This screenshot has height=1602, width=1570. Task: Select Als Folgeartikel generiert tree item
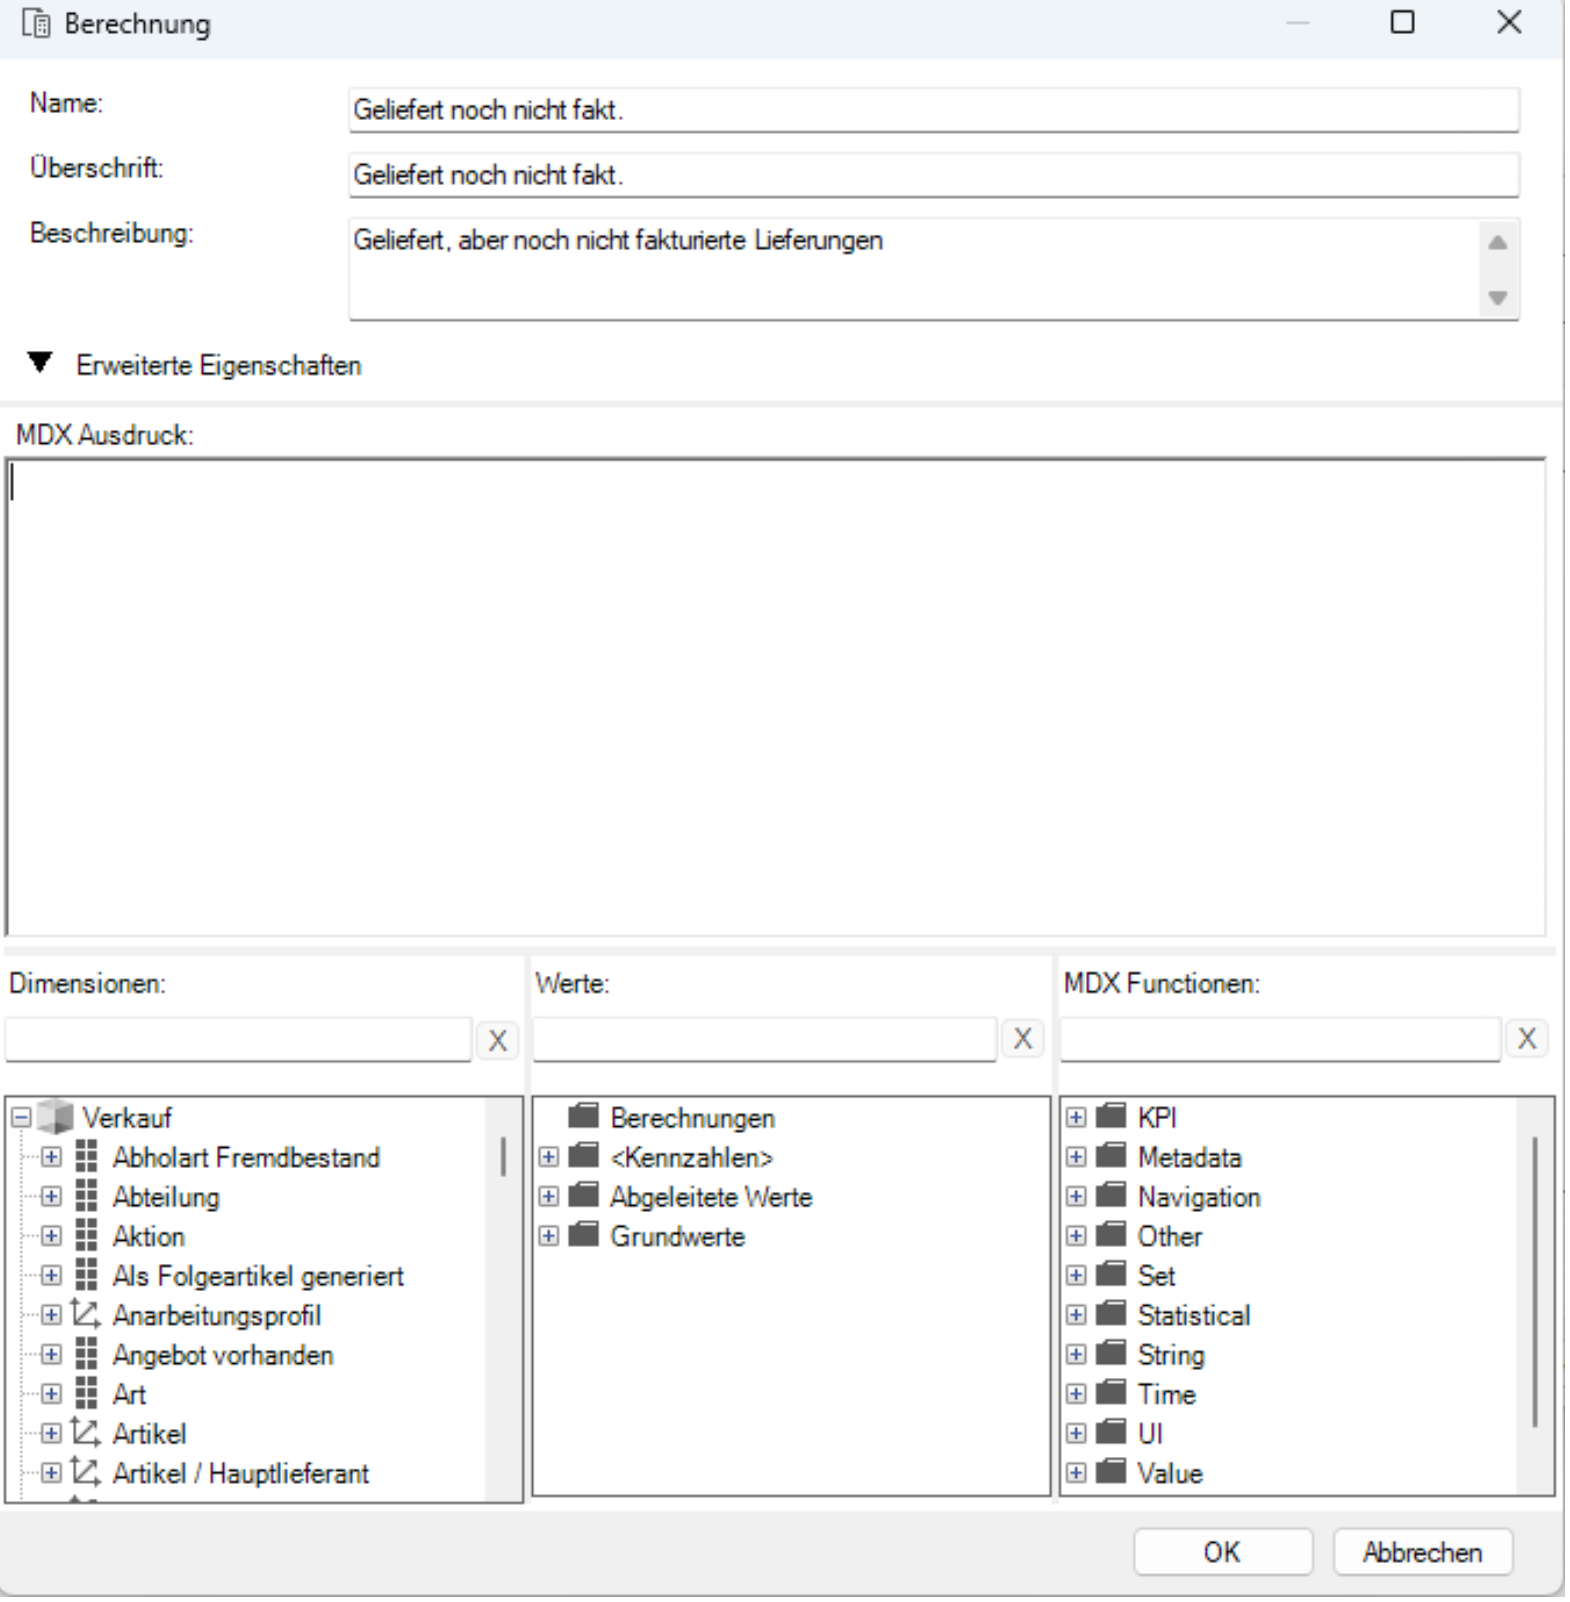pyautogui.click(x=258, y=1276)
